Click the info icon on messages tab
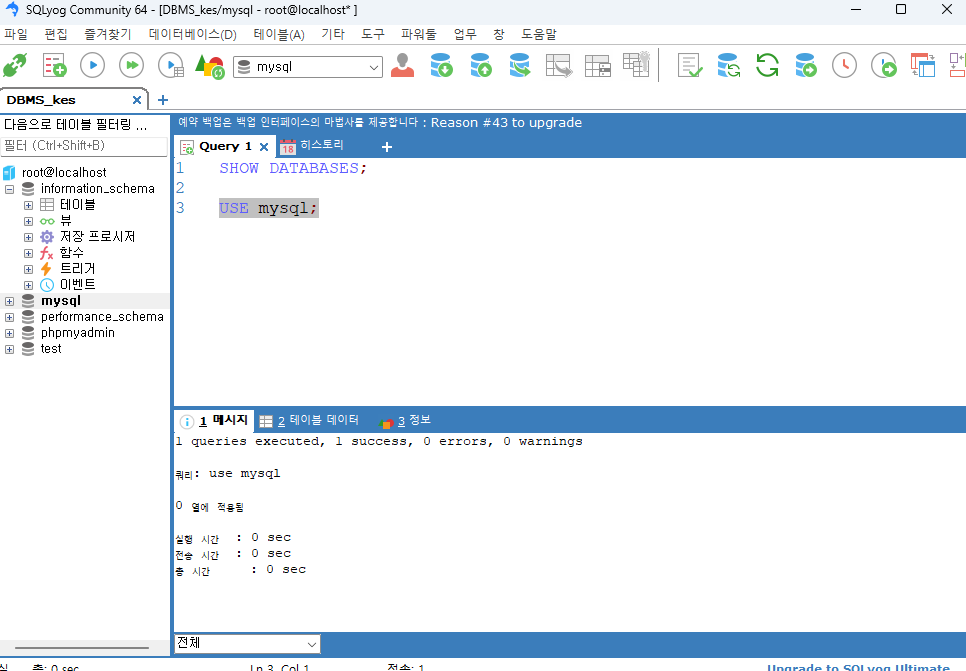The height and width of the screenshot is (671, 966). (x=187, y=421)
